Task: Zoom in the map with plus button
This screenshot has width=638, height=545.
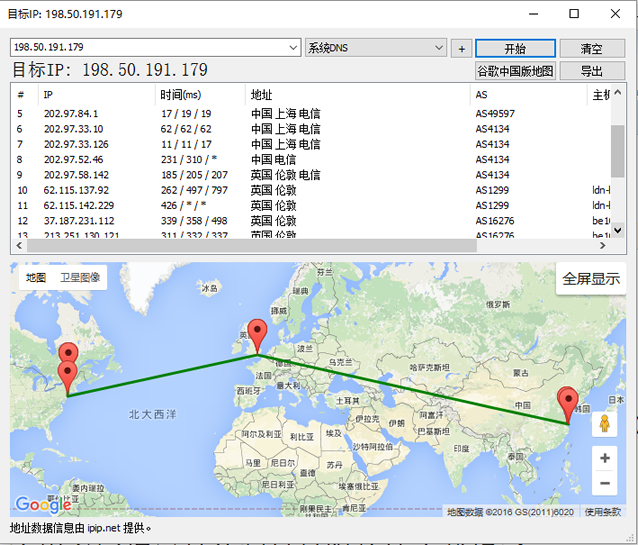Action: pyautogui.click(x=604, y=458)
